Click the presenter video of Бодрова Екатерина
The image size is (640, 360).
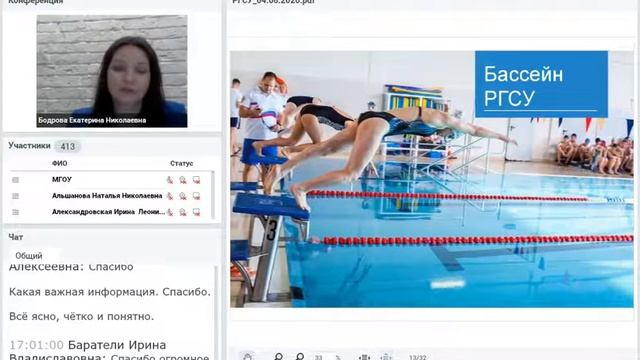click(112, 71)
